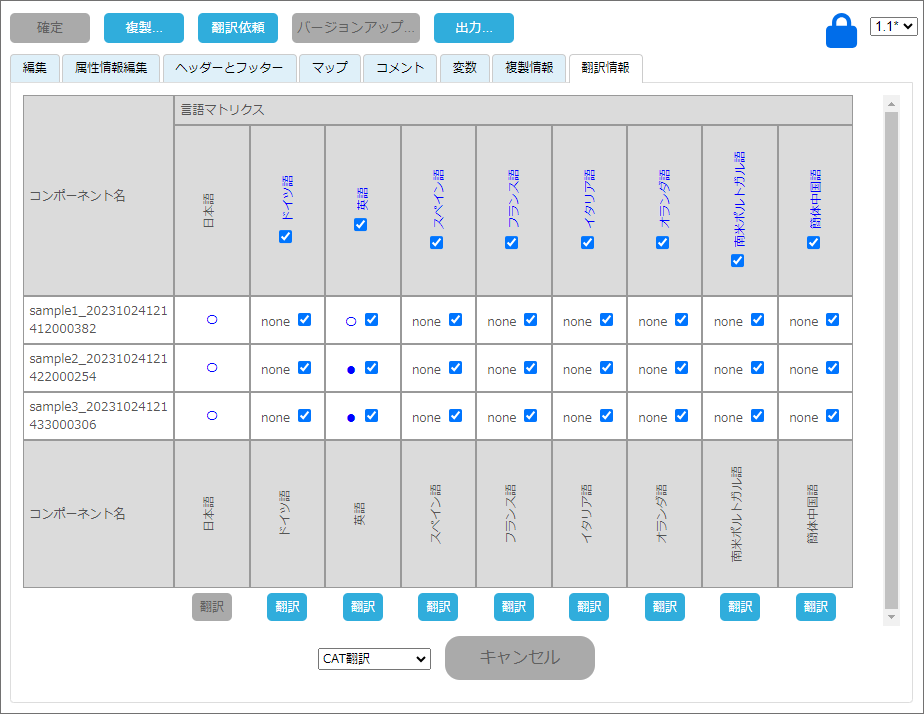The width and height of the screenshot is (924, 714).
Task: Toggle the ドイツ語 header checkbox
Action: 285,237
